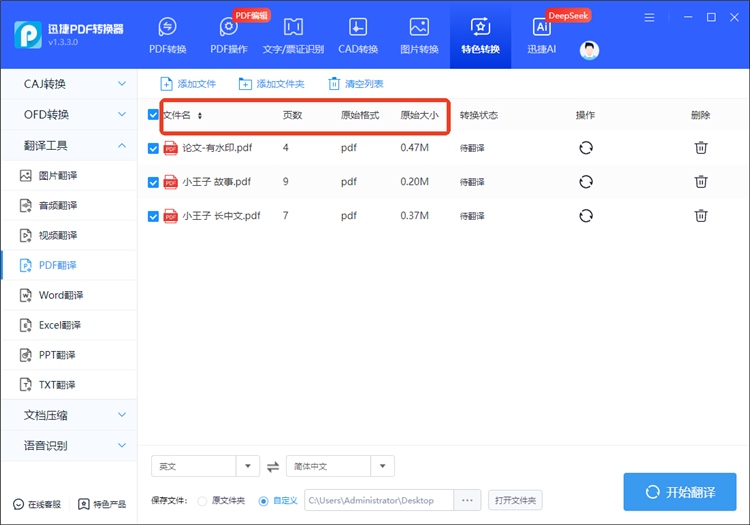The width and height of the screenshot is (750, 525).
Task: Open the 迅捷AI tab
Action: [541, 35]
